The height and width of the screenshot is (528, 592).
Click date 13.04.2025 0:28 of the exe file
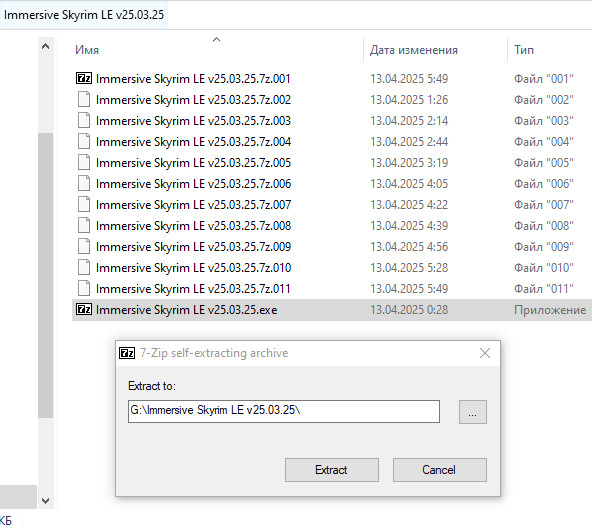[x=409, y=310]
